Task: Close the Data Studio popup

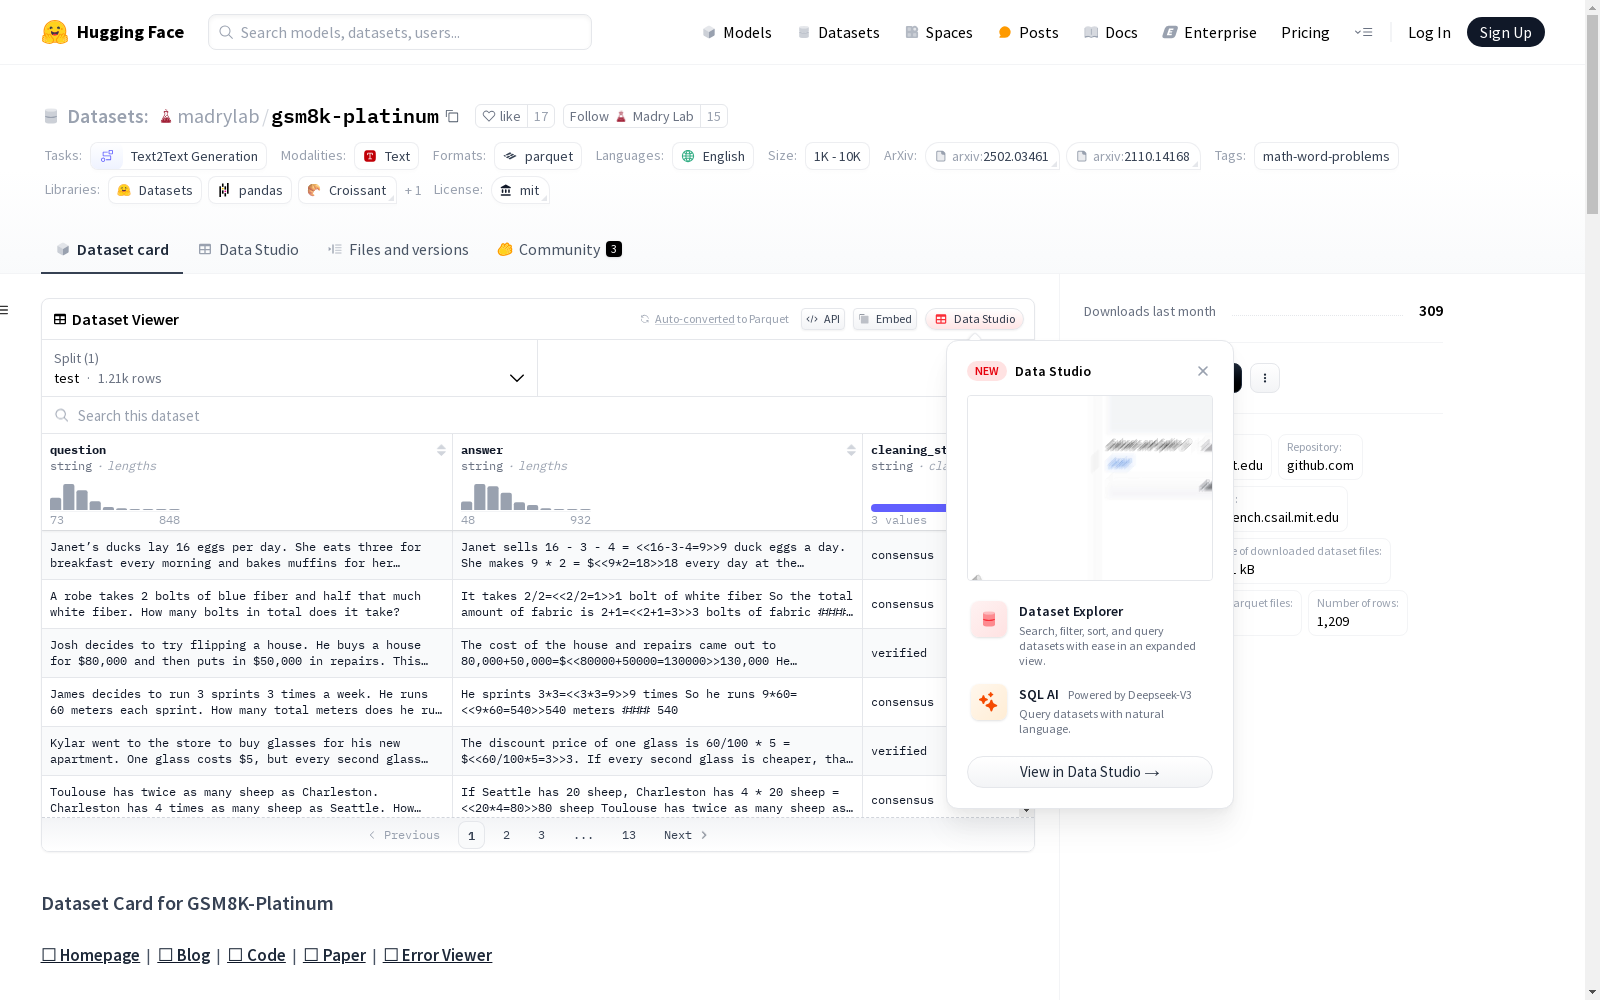Action: tap(1203, 371)
